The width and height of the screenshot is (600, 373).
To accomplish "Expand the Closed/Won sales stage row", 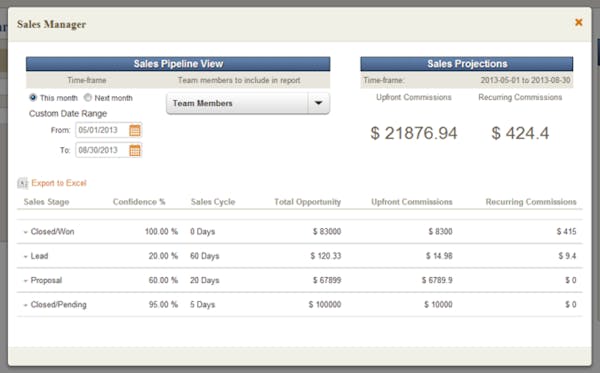I will point(26,232).
